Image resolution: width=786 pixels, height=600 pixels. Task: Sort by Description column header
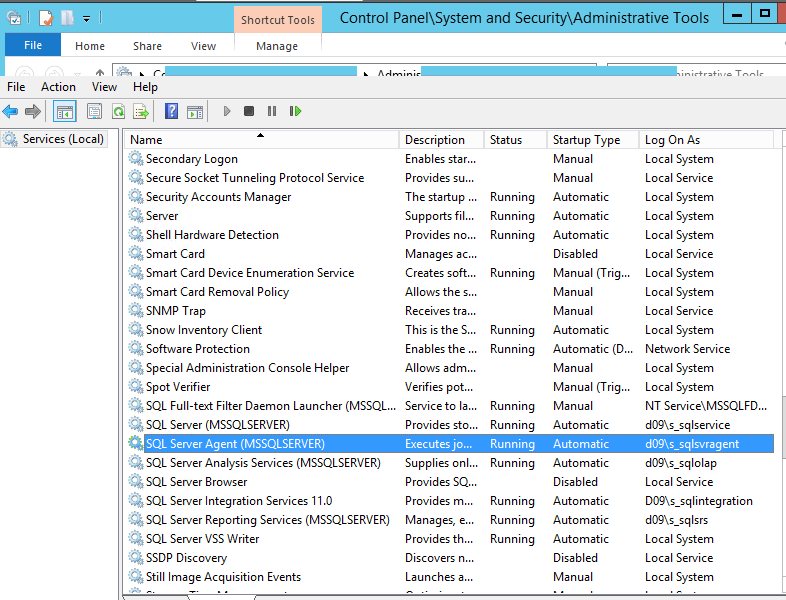(x=441, y=140)
